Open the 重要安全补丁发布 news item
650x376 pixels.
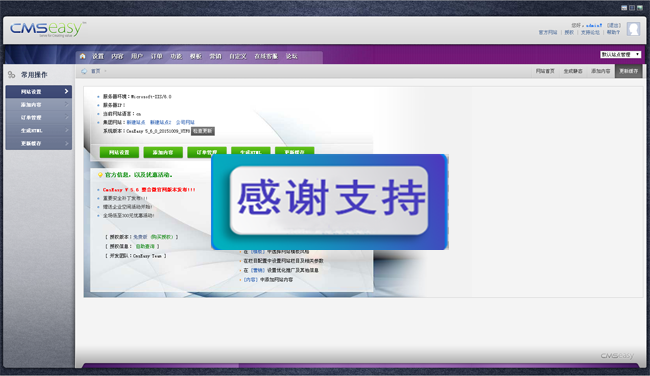125,199
